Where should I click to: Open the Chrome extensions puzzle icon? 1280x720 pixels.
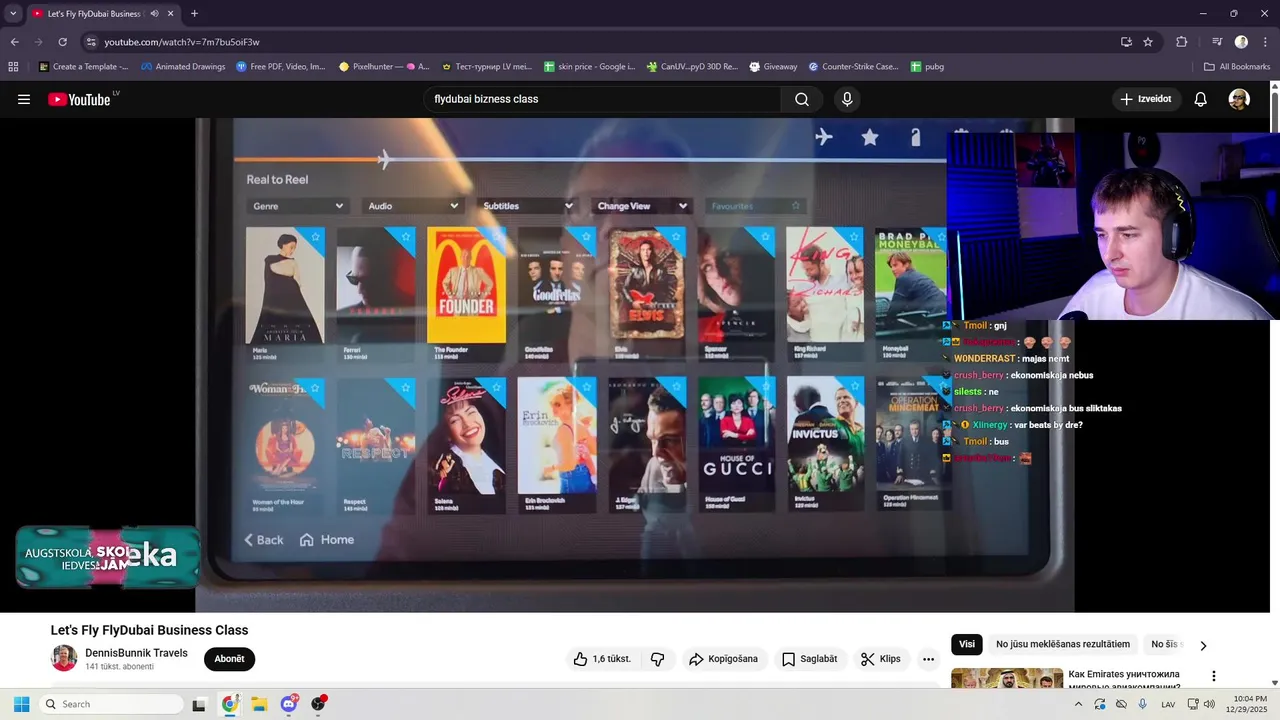pyautogui.click(x=1182, y=42)
